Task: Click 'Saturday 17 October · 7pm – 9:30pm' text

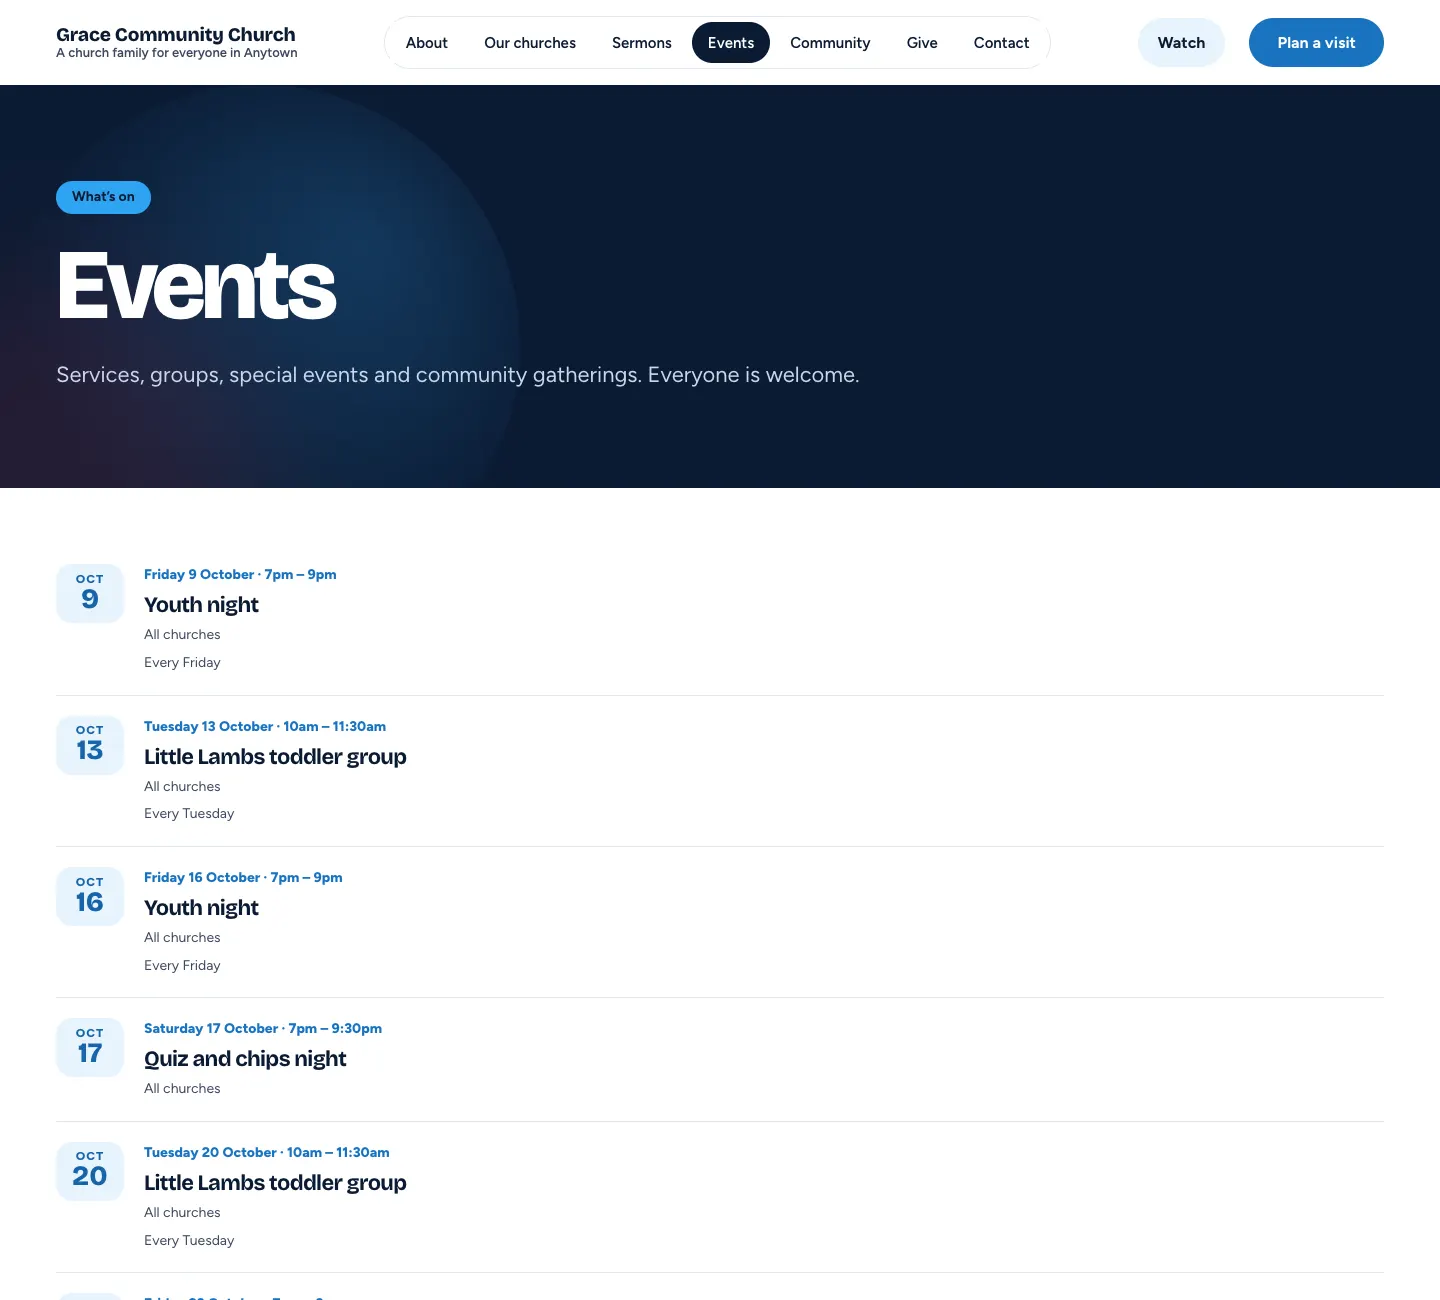Action: tap(263, 1029)
